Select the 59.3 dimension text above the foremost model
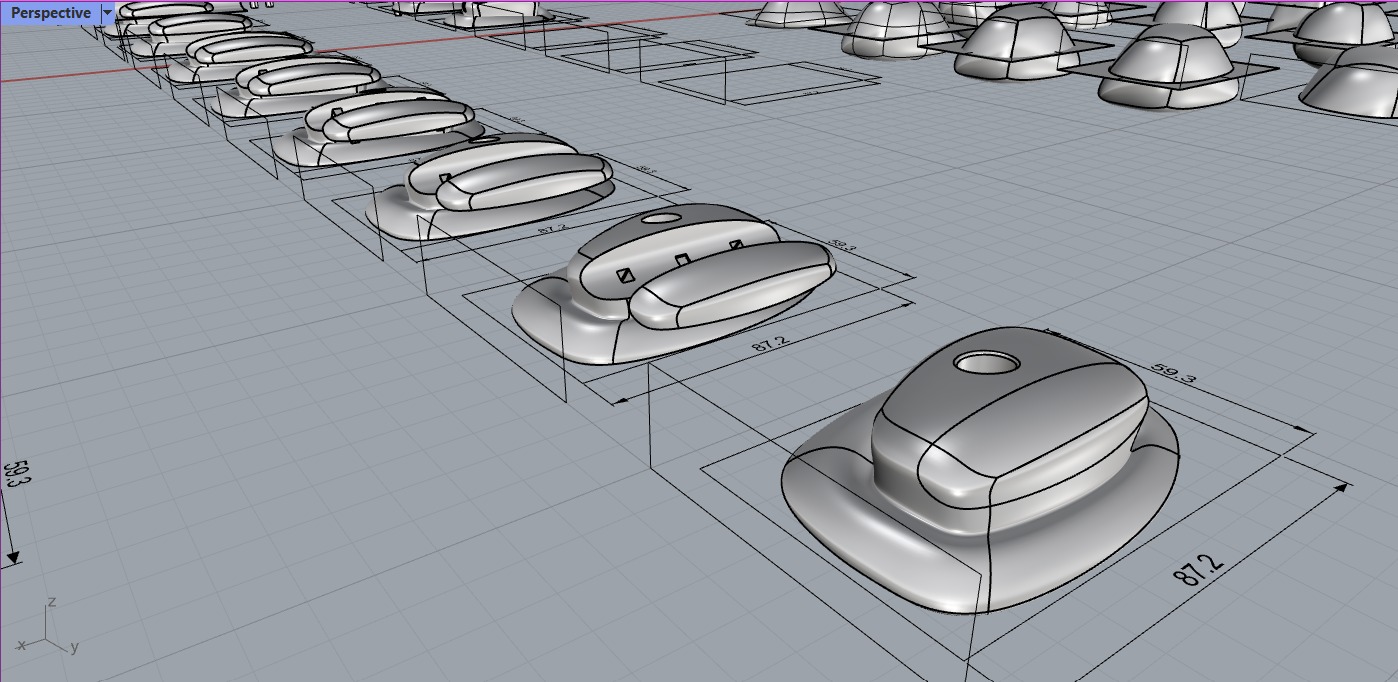Screen dimensions: 1398x682 (x=1173, y=375)
